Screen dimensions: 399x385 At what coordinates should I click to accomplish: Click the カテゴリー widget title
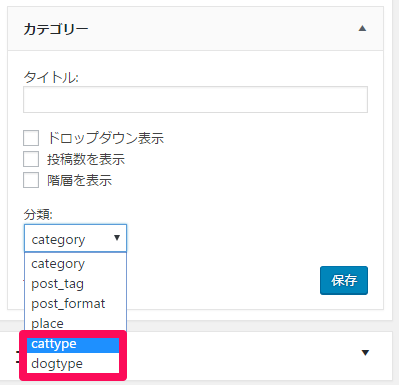pyautogui.click(x=56, y=29)
